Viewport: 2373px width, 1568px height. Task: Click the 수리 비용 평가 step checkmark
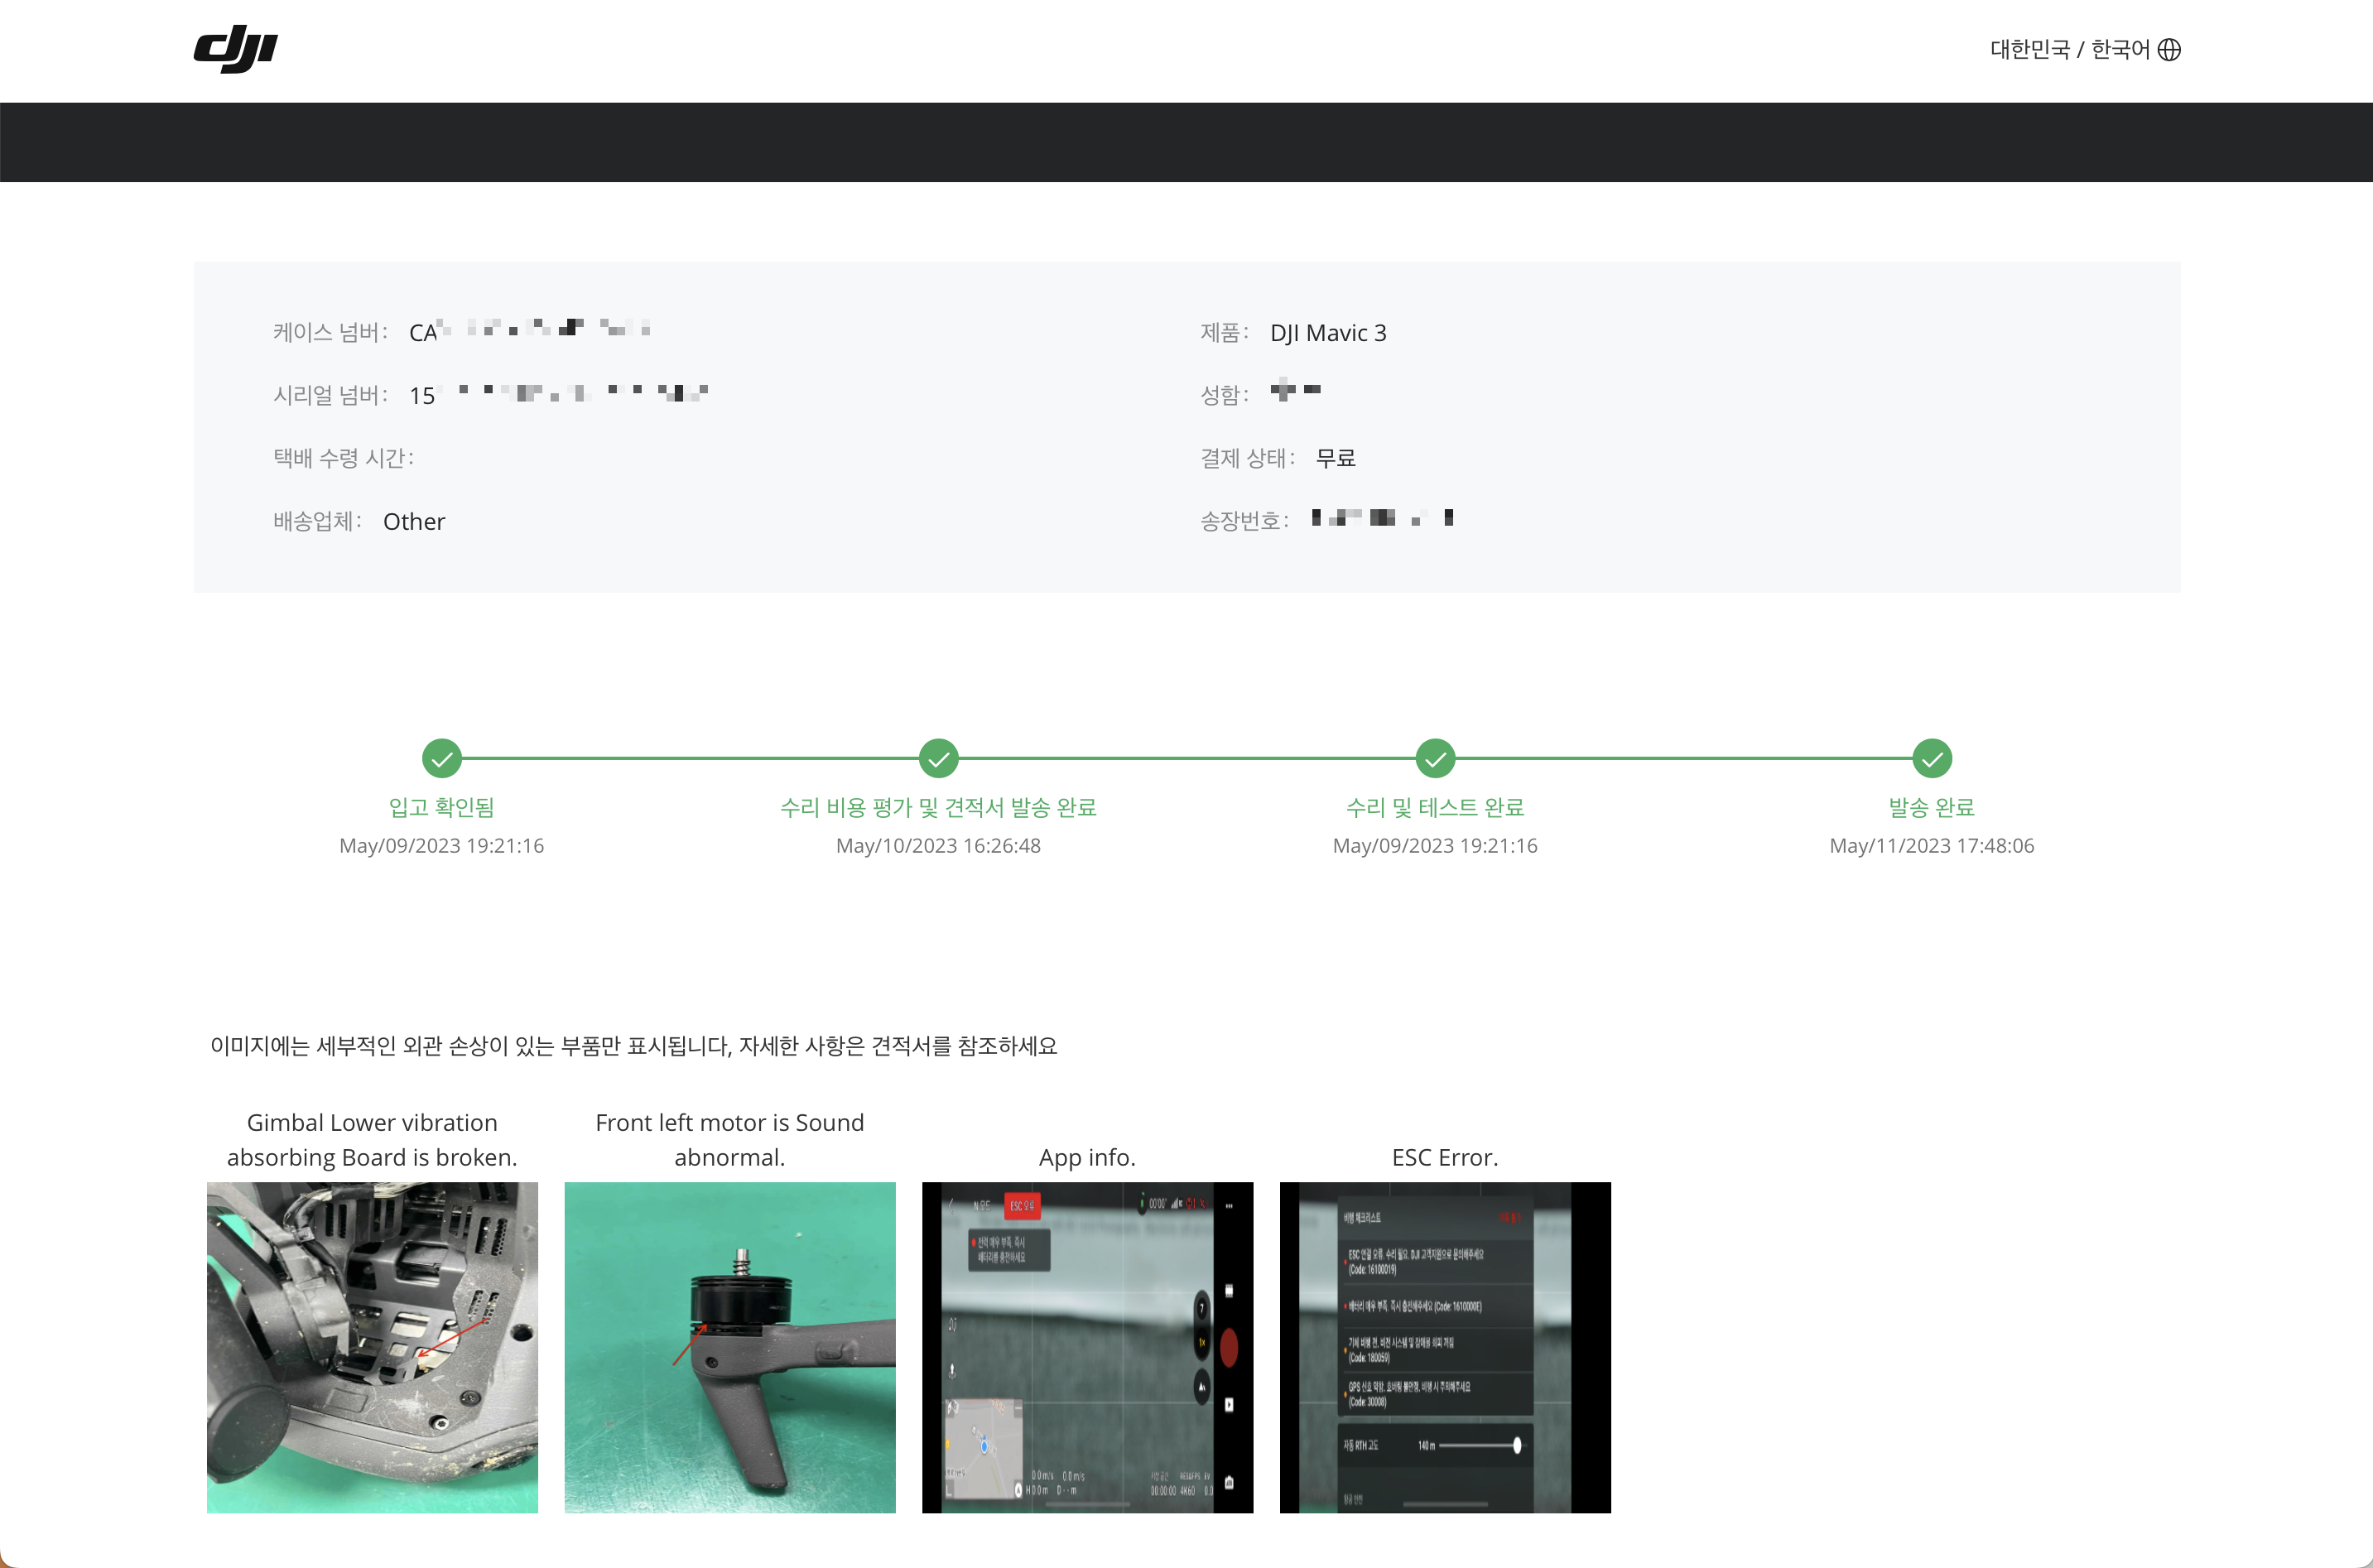pos(938,758)
